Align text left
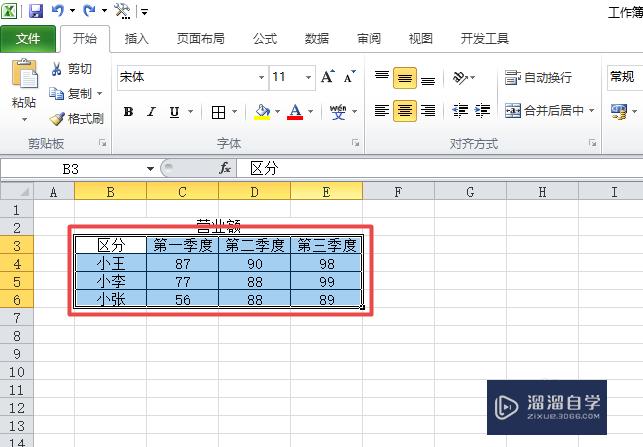 [382, 111]
